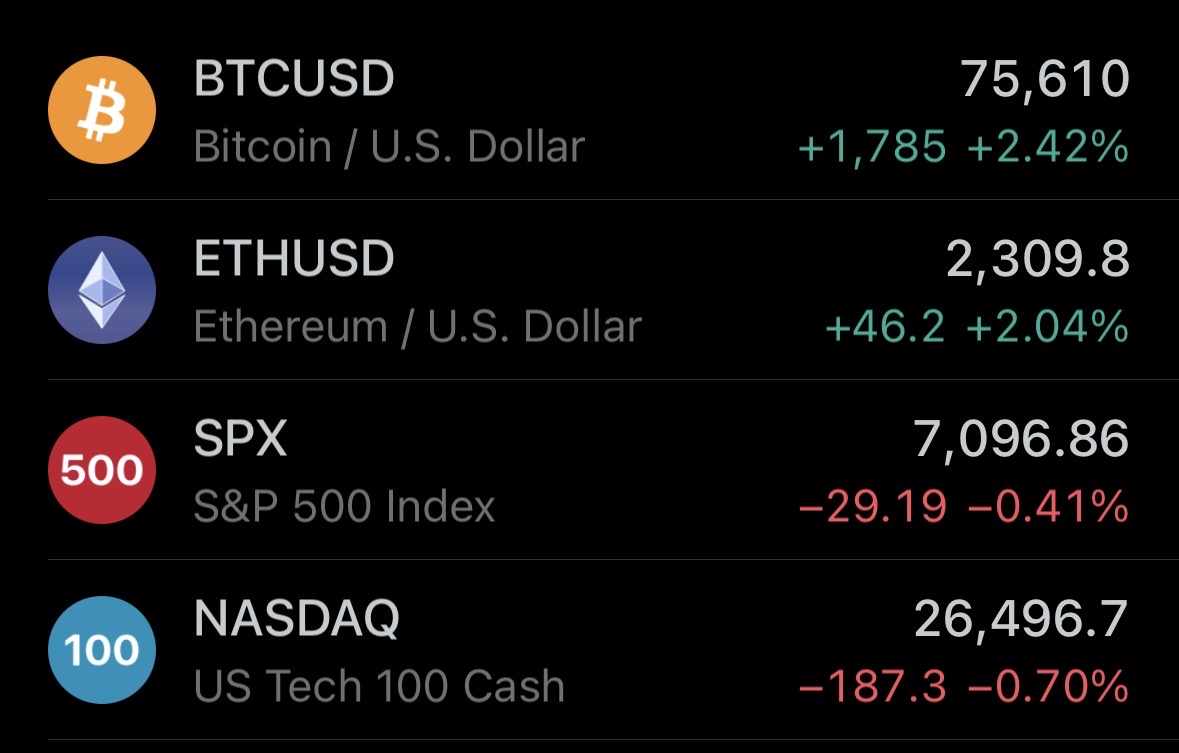The height and width of the screenshot is (753, 1179).
Task: Open the BTCUSD symbol
Action: point(294,79)
